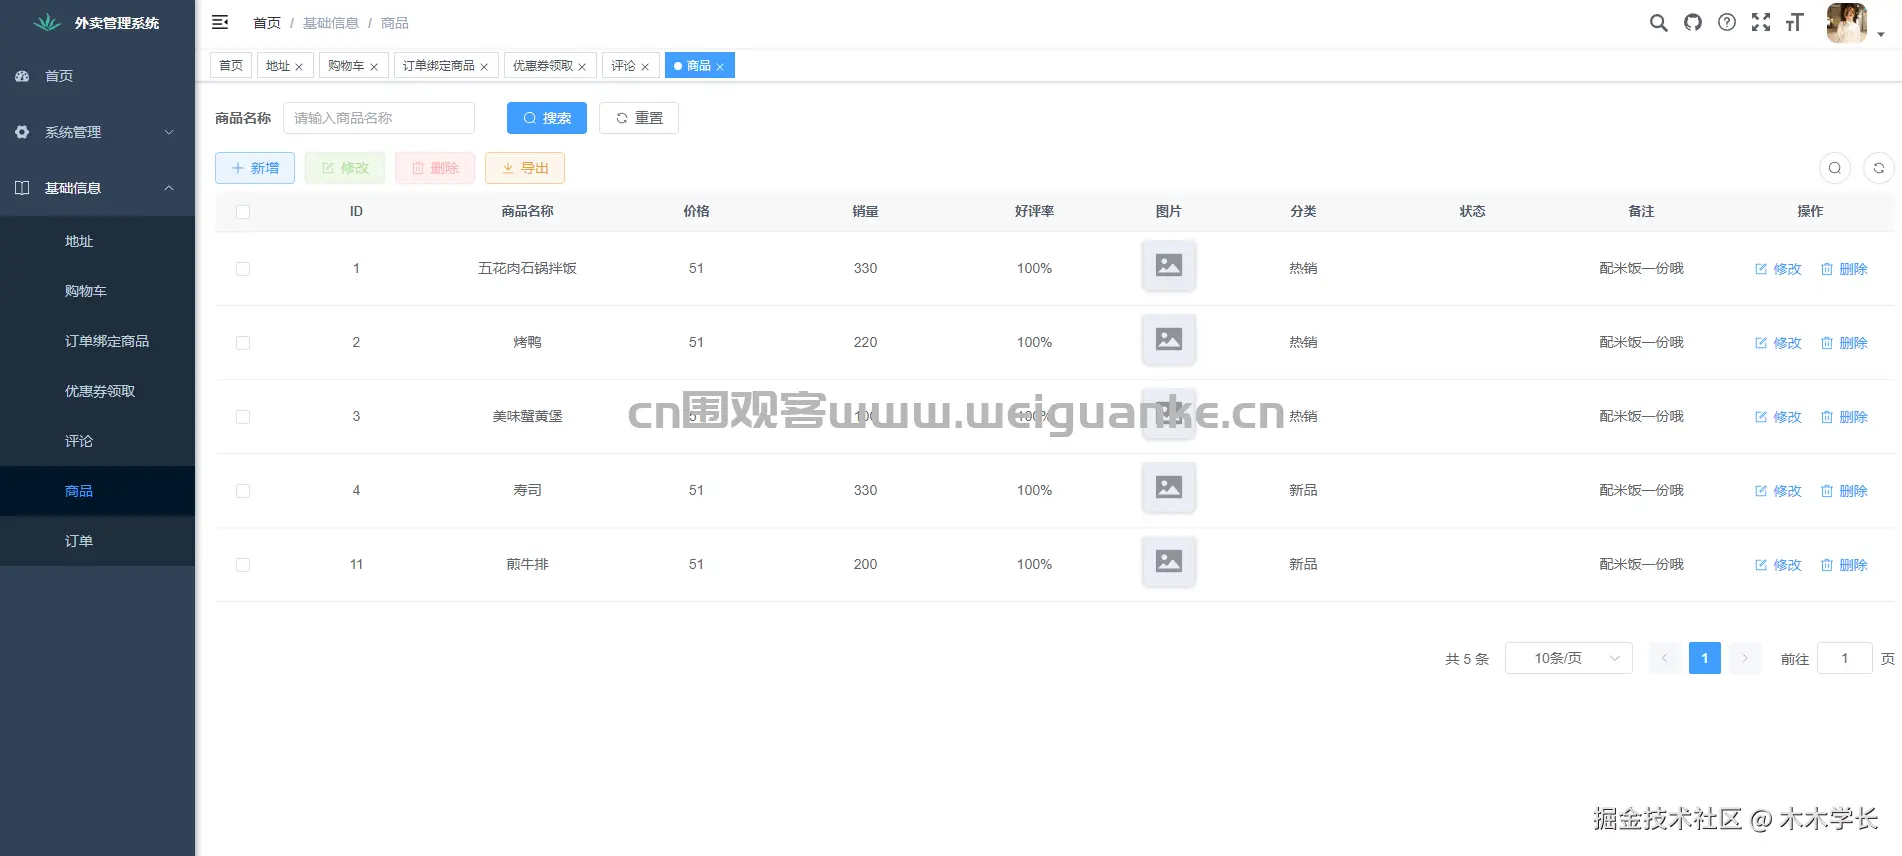
Task: Open the header search magnifier icon
Action: 1658,23
